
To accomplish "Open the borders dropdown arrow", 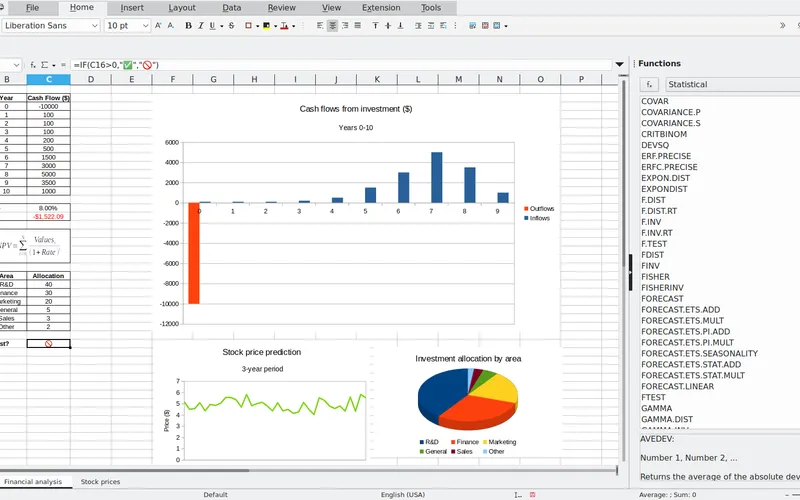I will click(257, 26).
